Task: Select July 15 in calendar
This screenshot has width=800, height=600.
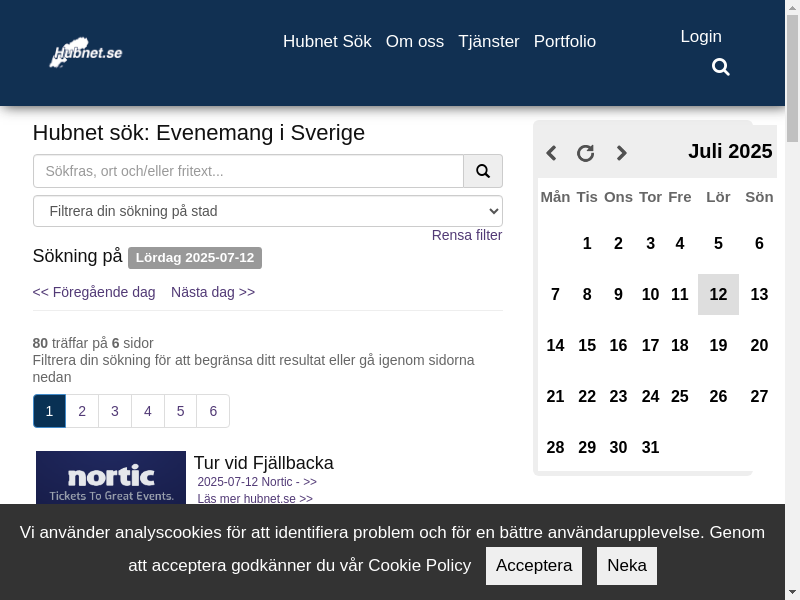Action: (x=587, y=345)
